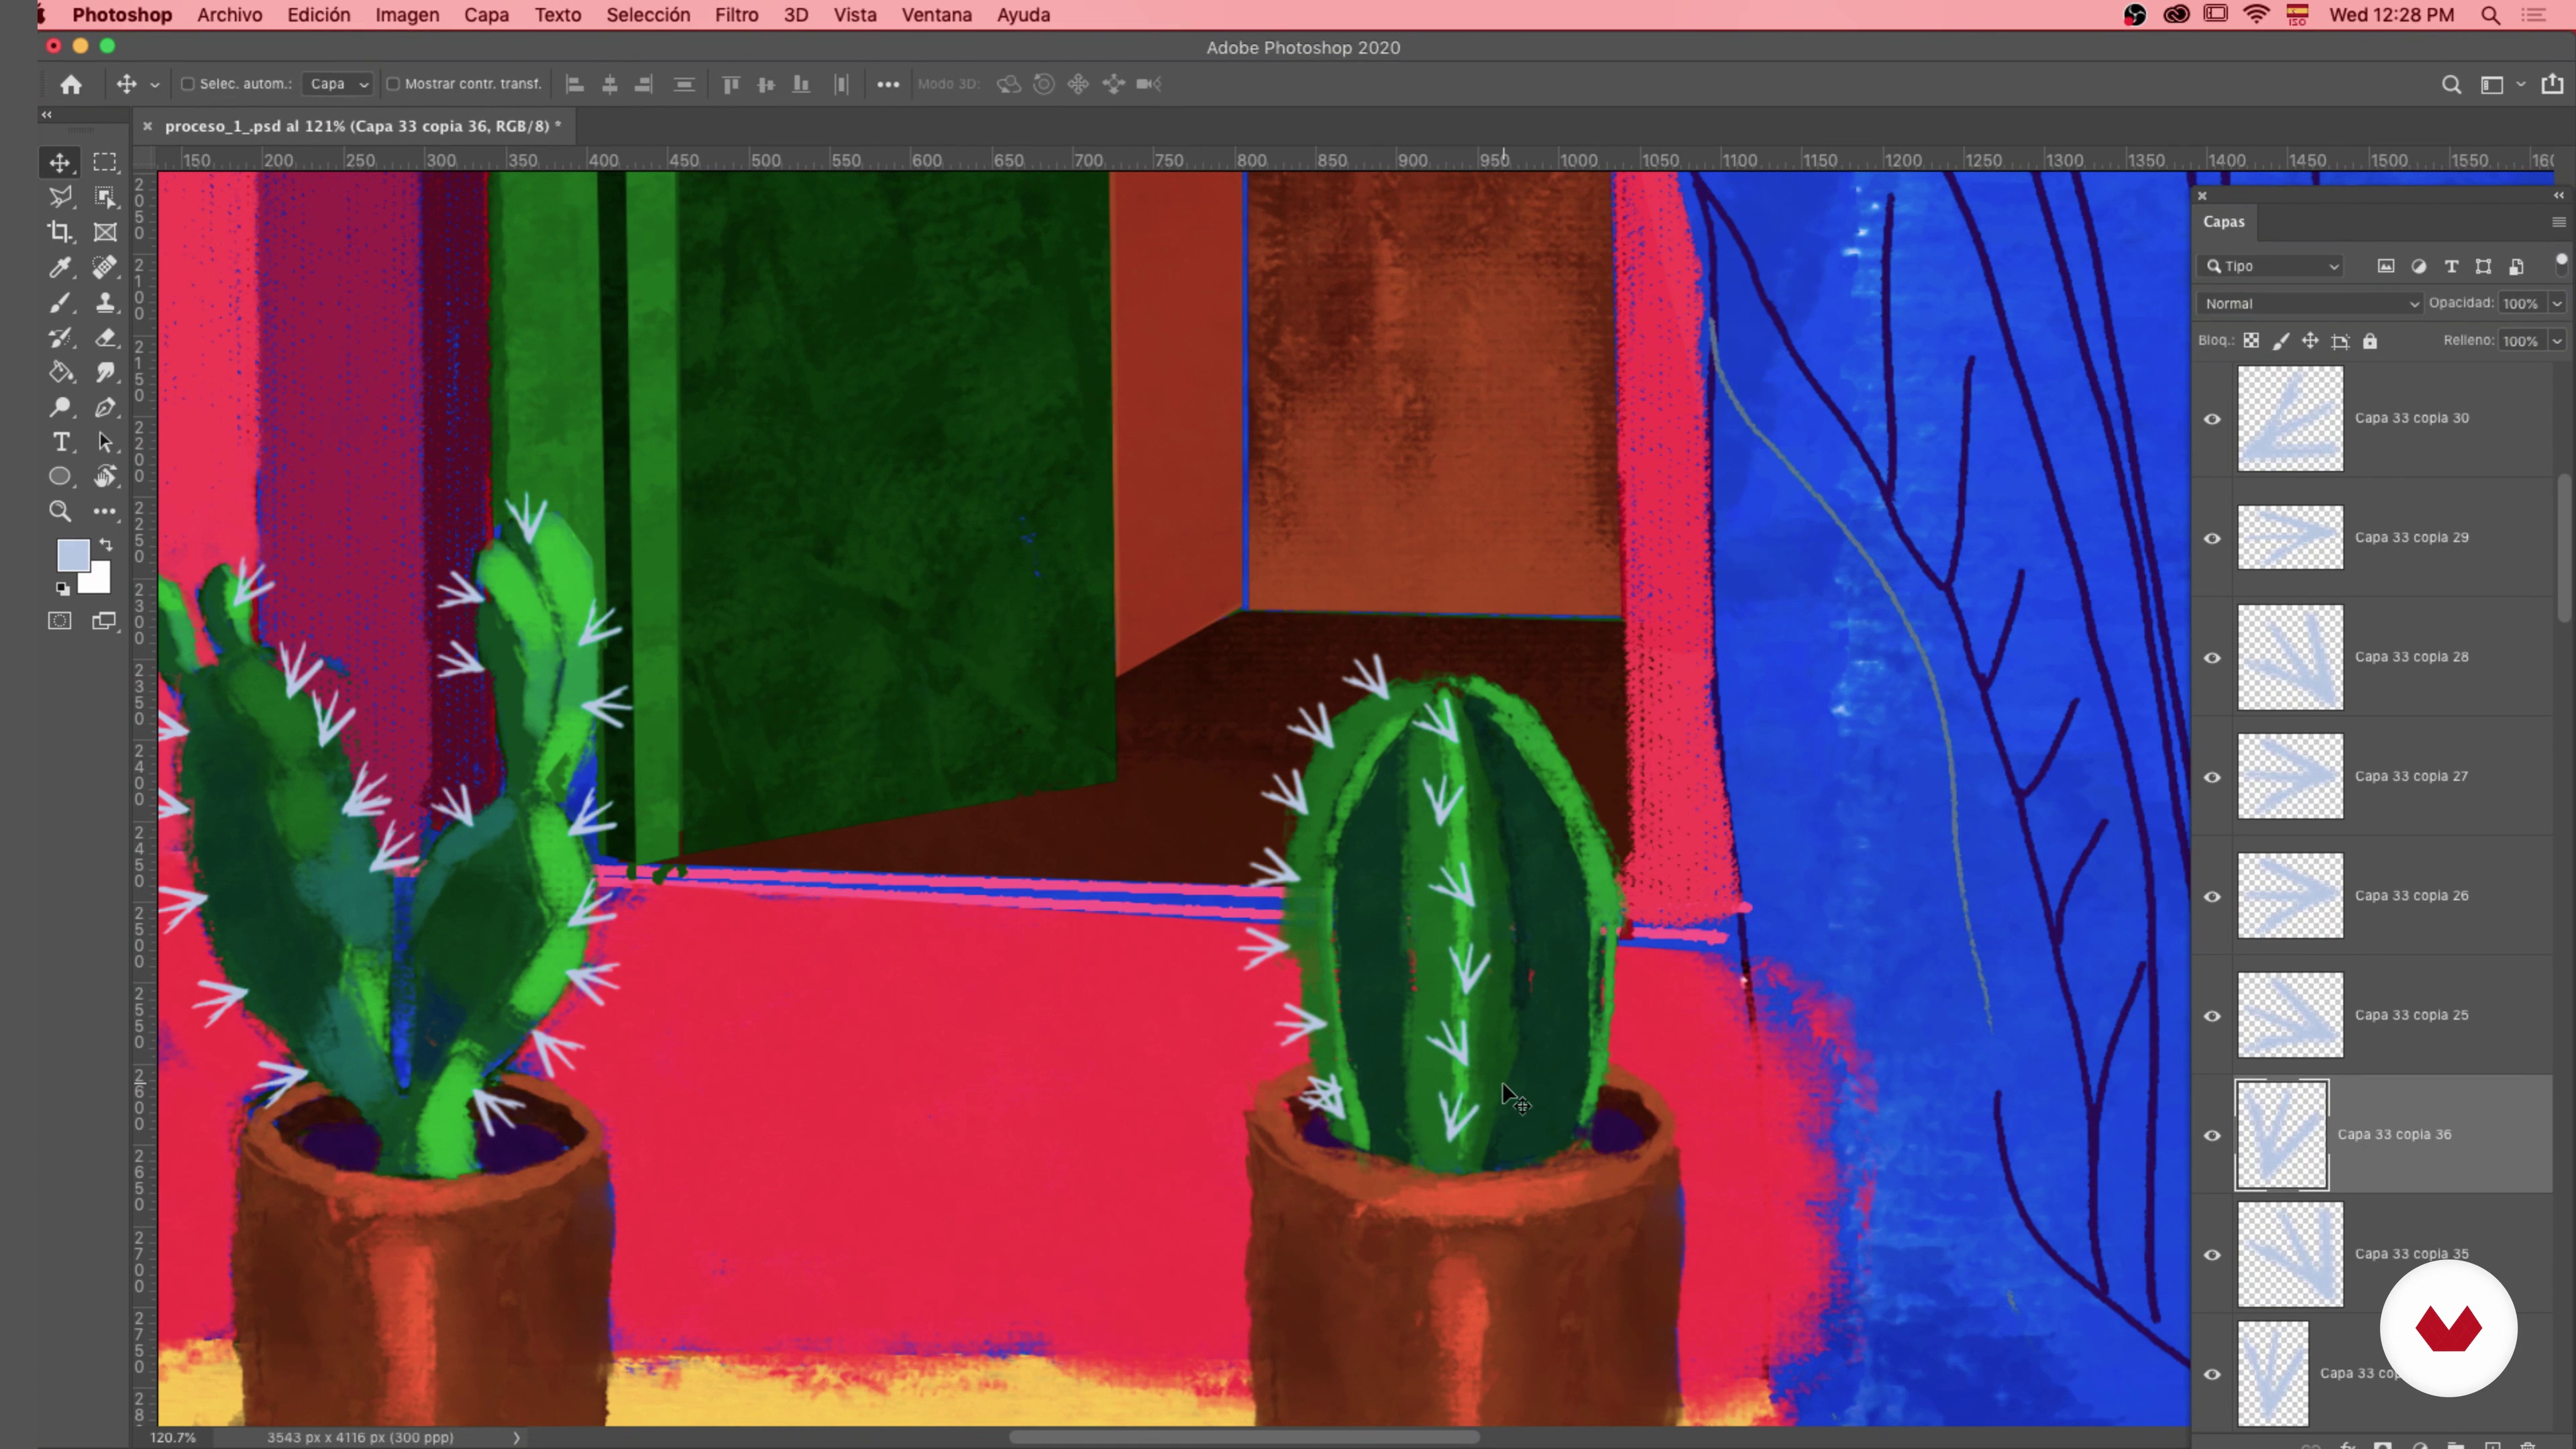Open the Edición menu
This screenshot has height=1449, width=2576.
318,15
